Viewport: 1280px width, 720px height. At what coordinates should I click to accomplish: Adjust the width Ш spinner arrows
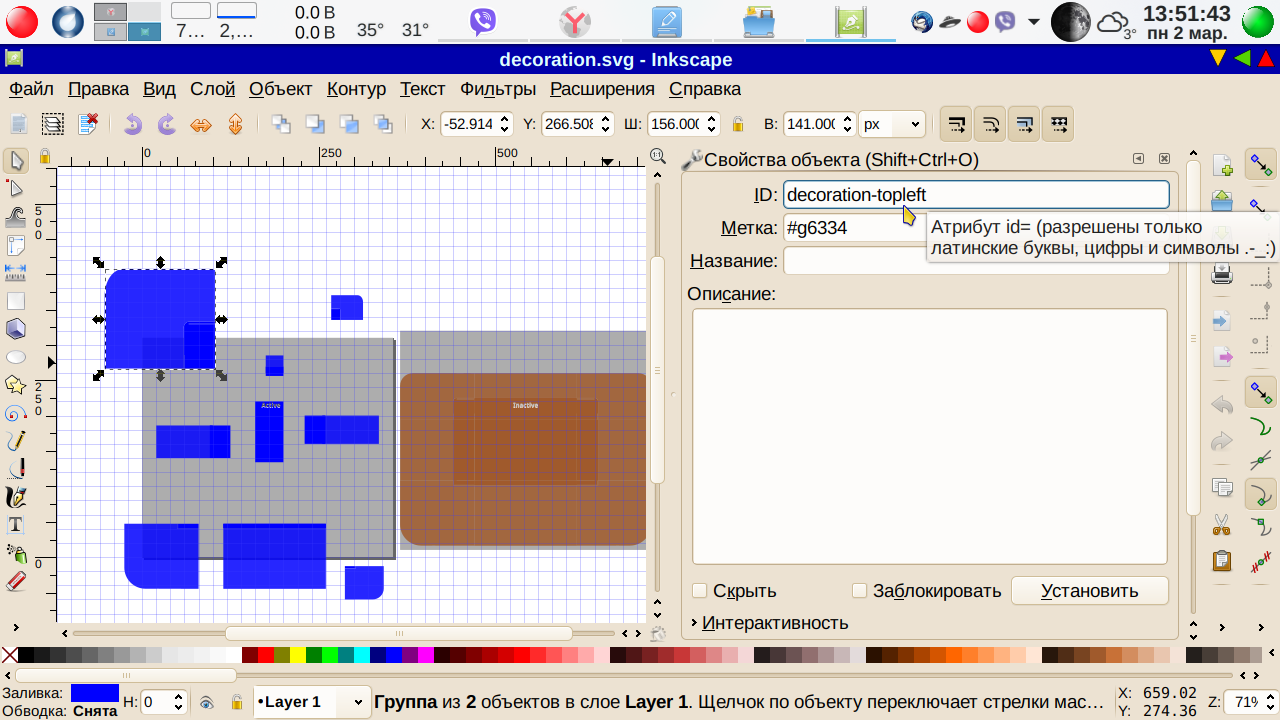(711, 124)
